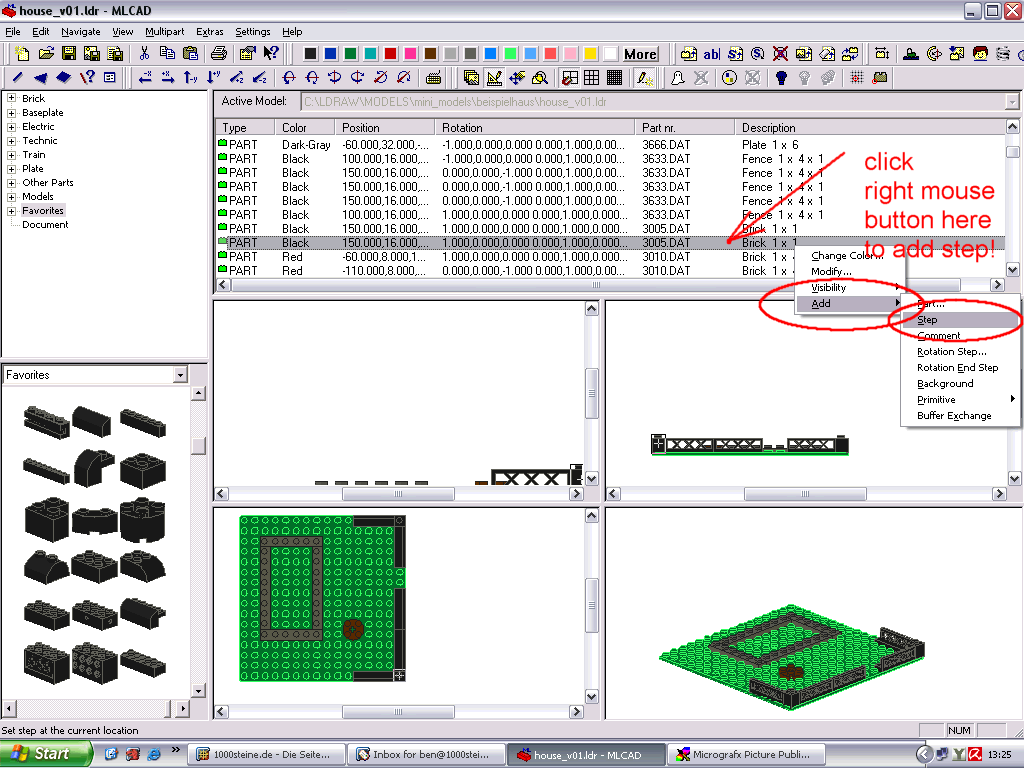Click the first rotate around X axis icon
The width and height of the screenshot is (1024, 768).
click(289, 78)
